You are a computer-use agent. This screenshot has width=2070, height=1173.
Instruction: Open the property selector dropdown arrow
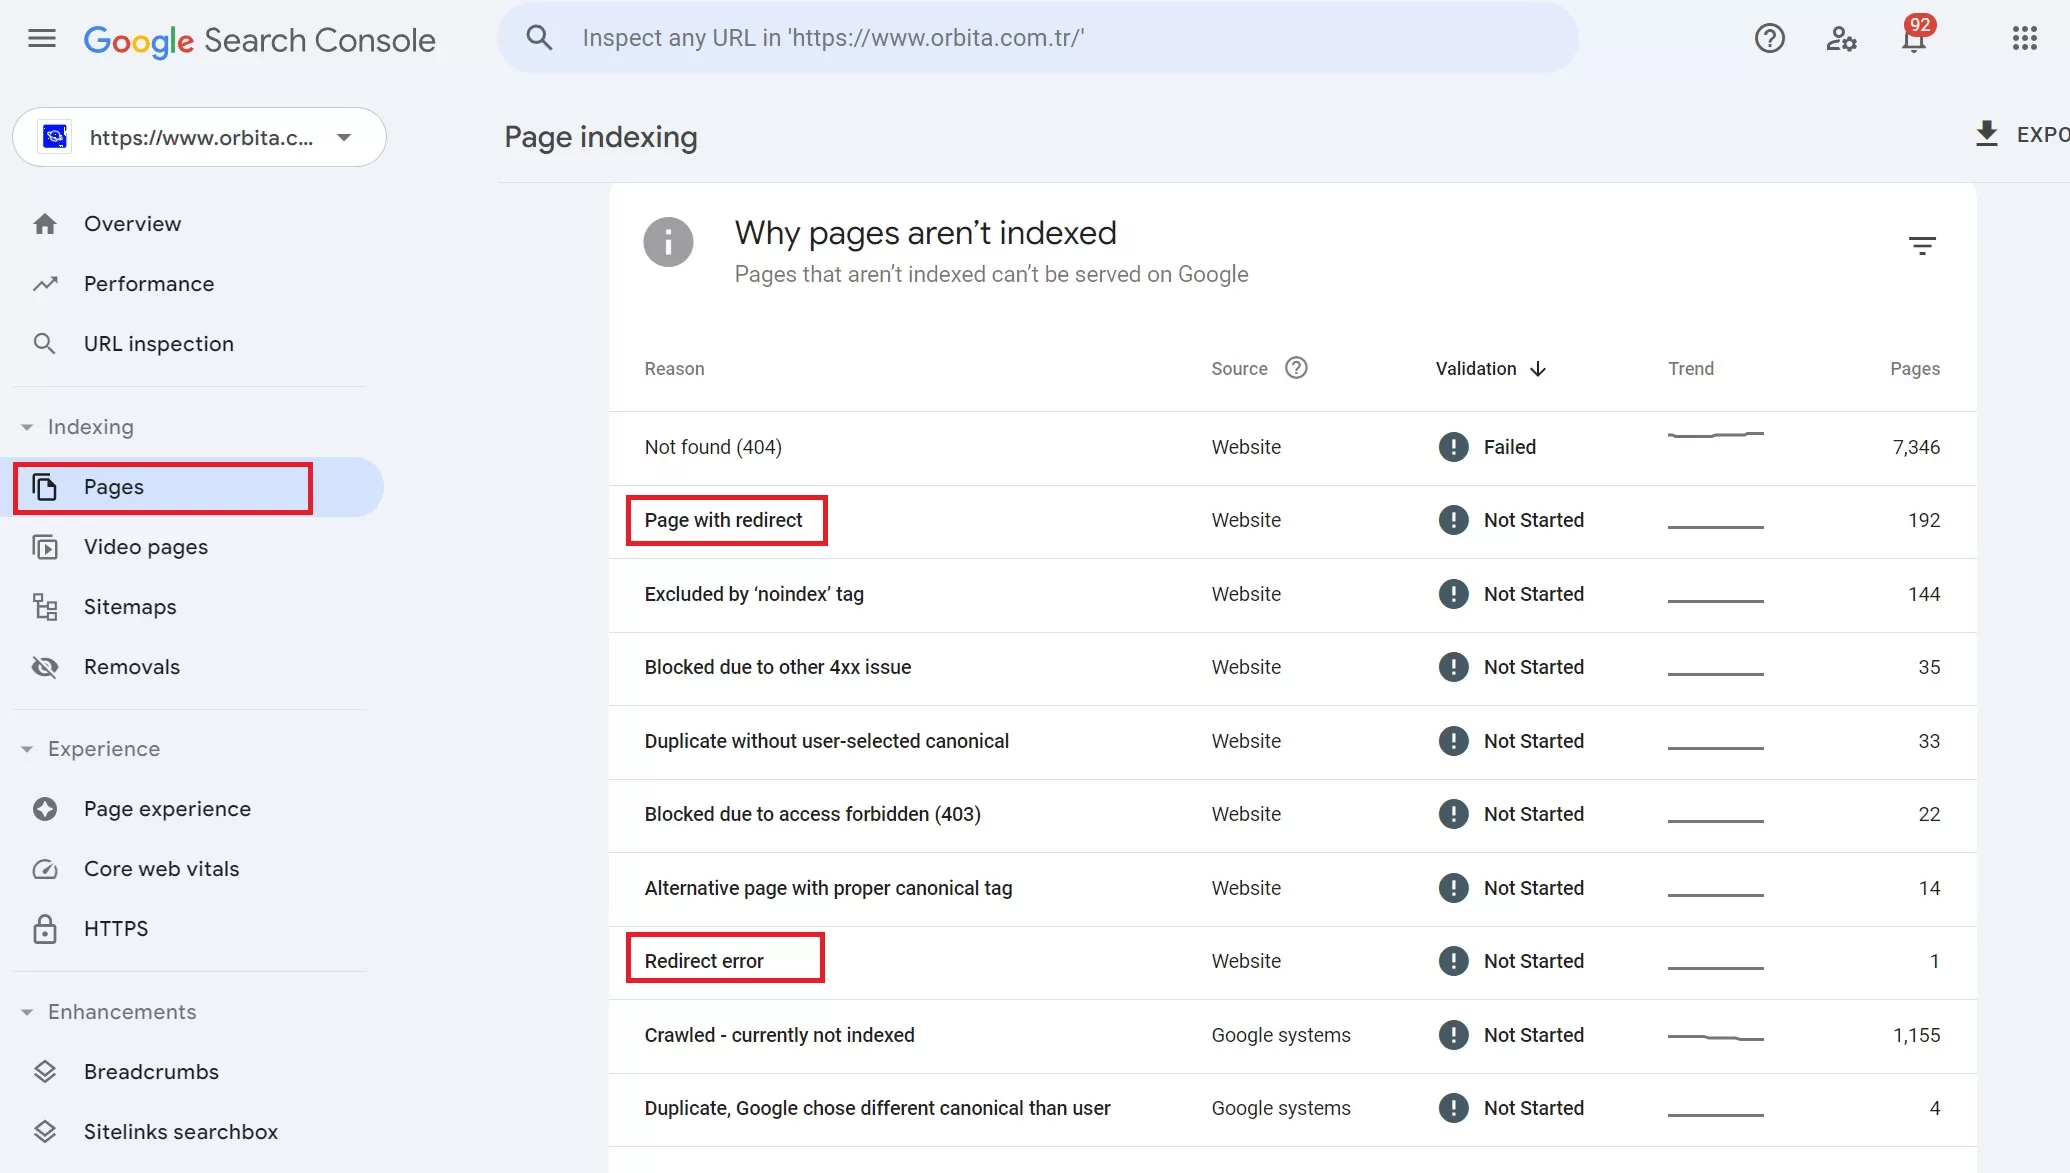(344, 137)
